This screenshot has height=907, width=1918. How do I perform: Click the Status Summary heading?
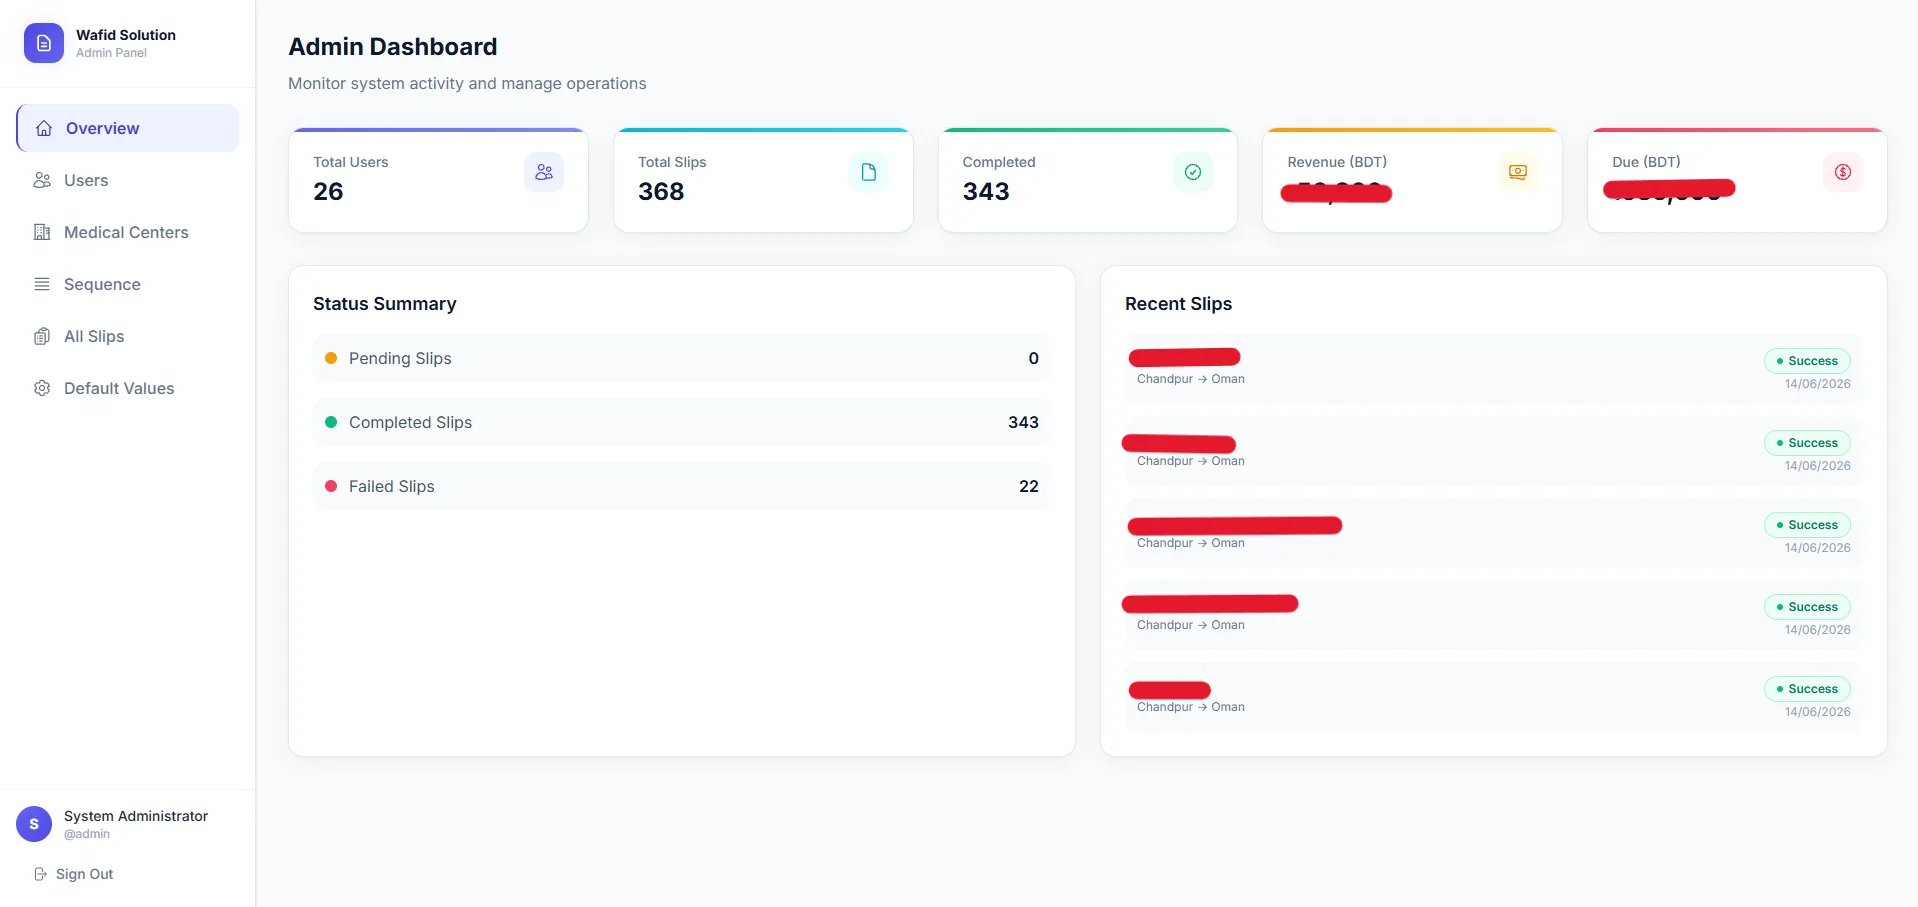385,304
